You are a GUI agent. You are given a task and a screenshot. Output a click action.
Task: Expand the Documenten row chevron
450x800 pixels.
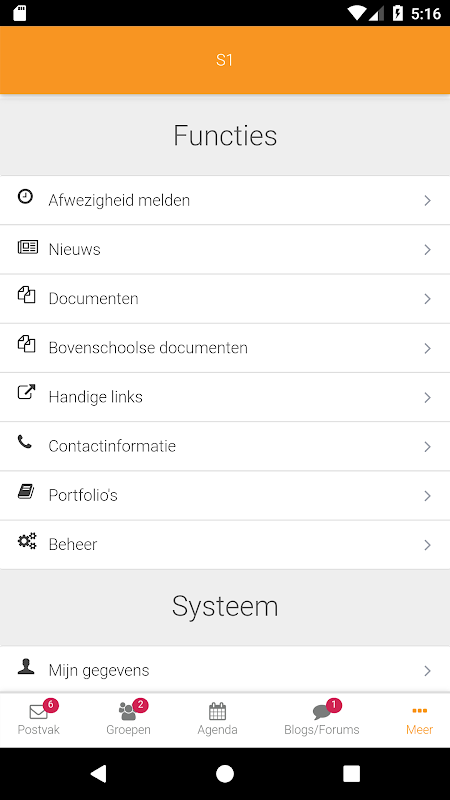(x=428, y=299)
